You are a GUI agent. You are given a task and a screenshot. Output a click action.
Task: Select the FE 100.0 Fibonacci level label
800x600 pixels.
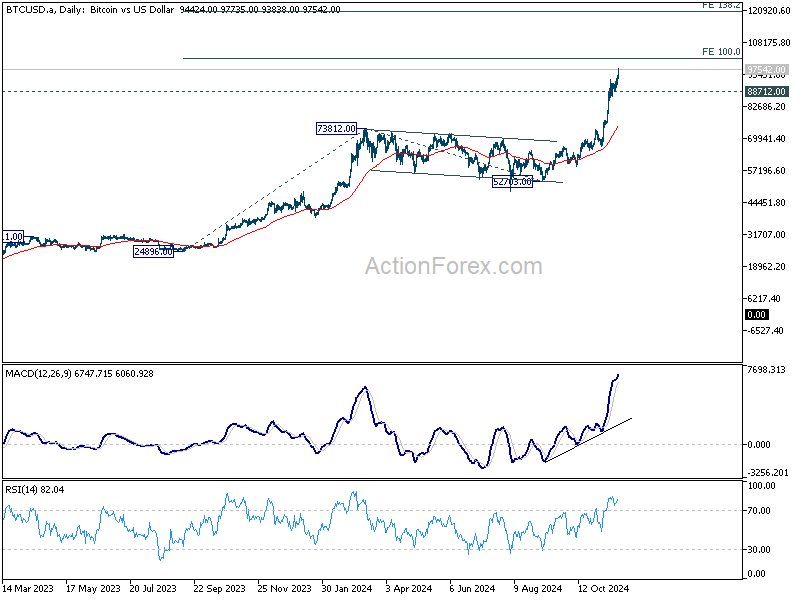coord(721,52)
